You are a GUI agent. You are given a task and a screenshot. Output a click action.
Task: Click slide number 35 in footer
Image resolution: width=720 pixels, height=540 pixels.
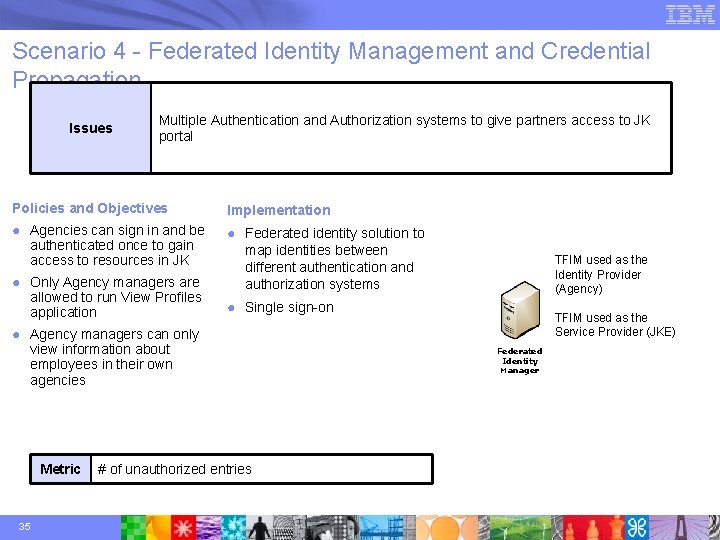coord(24,526)
